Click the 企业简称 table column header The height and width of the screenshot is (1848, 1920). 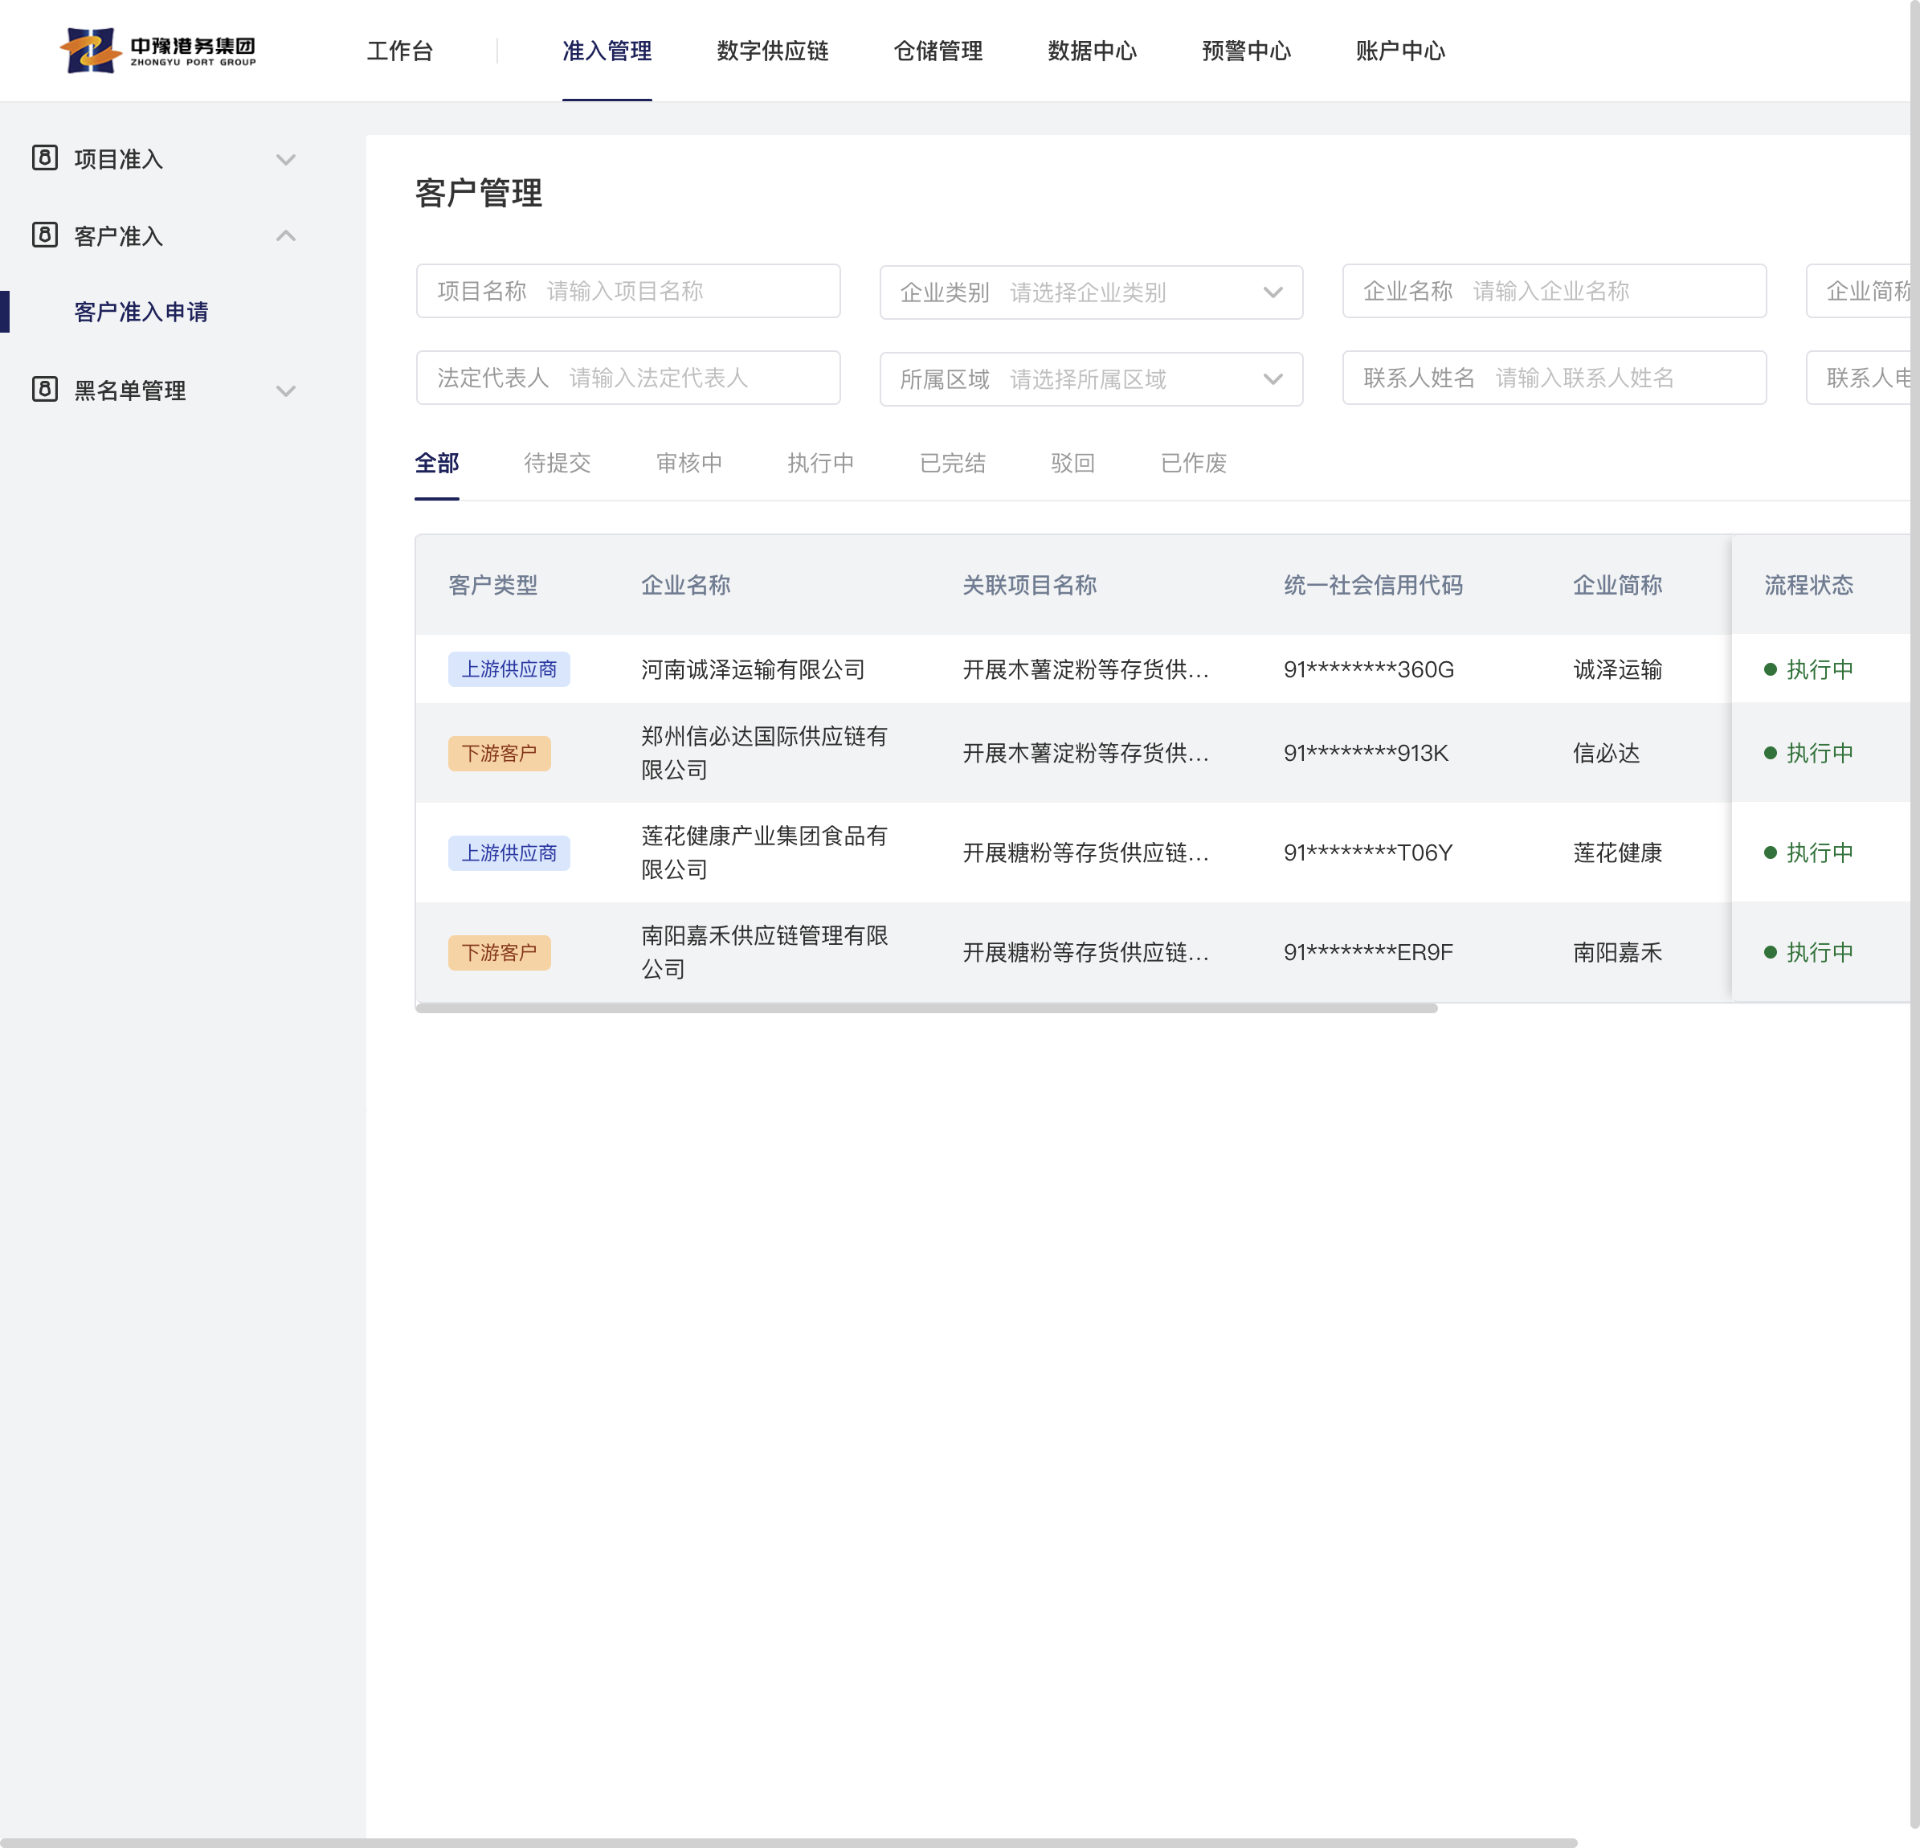(x=1618, y=585)
